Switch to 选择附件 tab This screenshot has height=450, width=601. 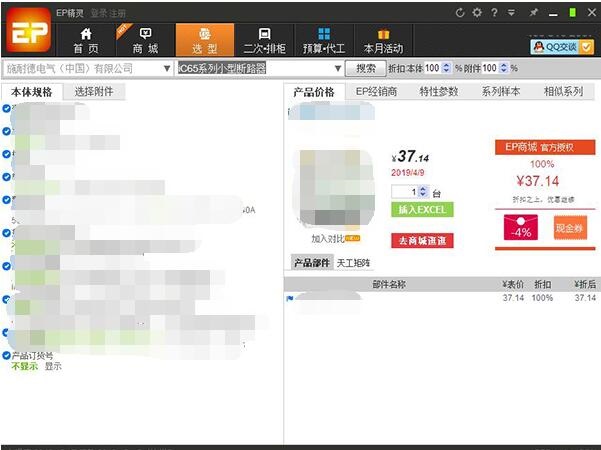94,92
